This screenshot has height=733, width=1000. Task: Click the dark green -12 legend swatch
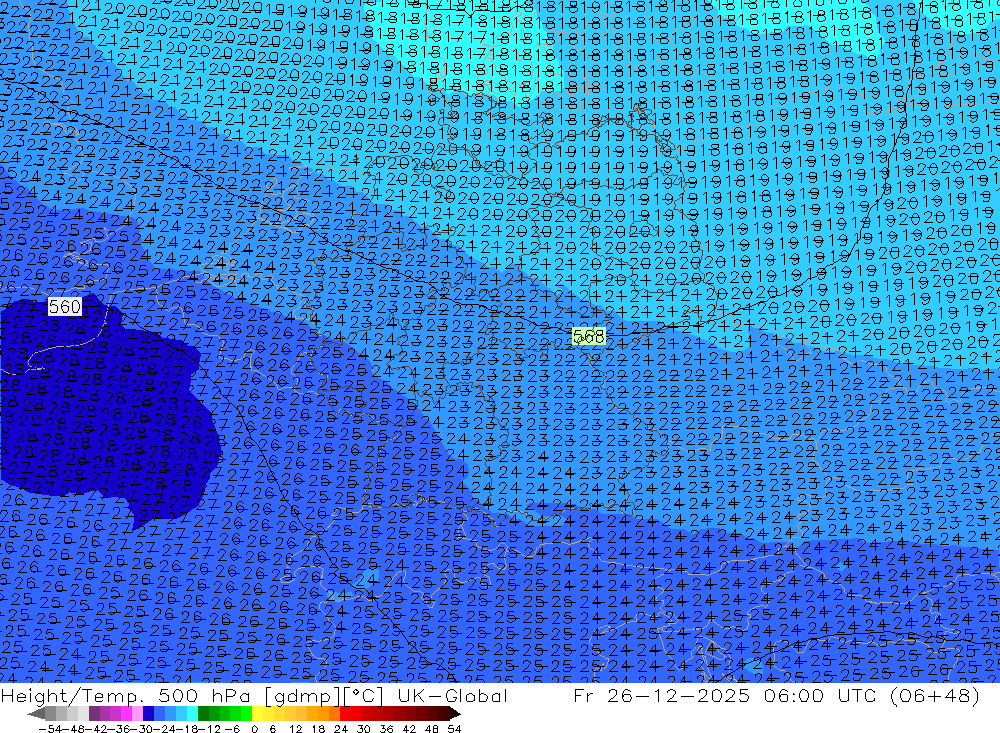point(203,713)
